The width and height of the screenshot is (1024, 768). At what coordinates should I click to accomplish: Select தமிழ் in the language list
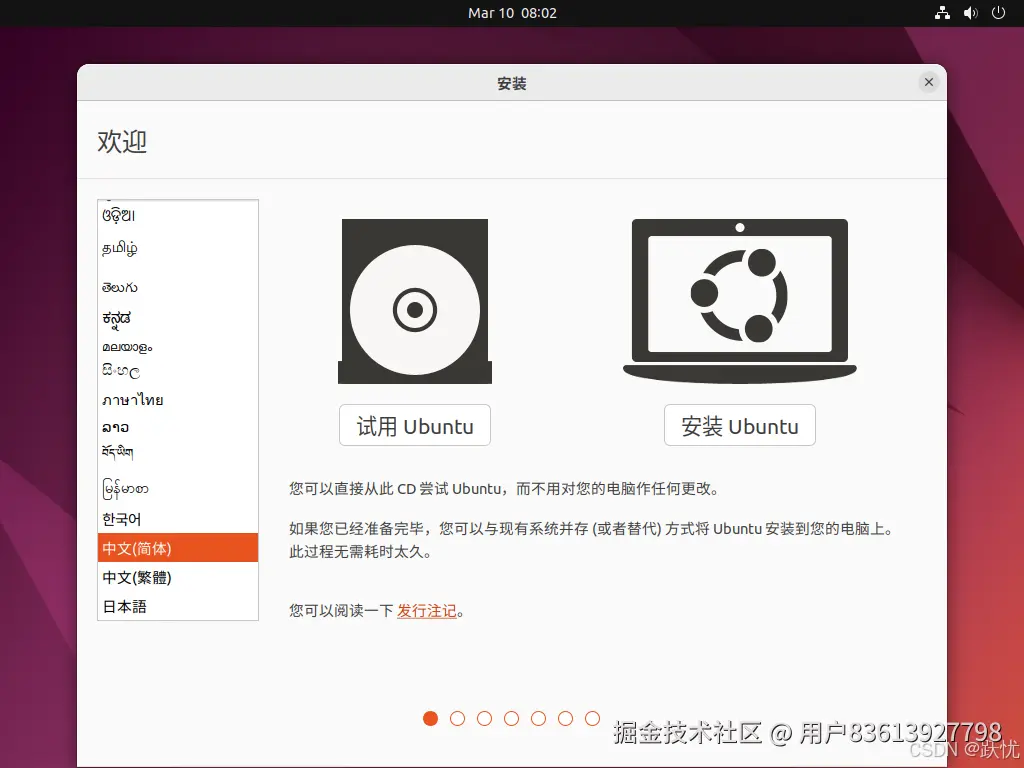pyautogui.click(x=178, y=248)
